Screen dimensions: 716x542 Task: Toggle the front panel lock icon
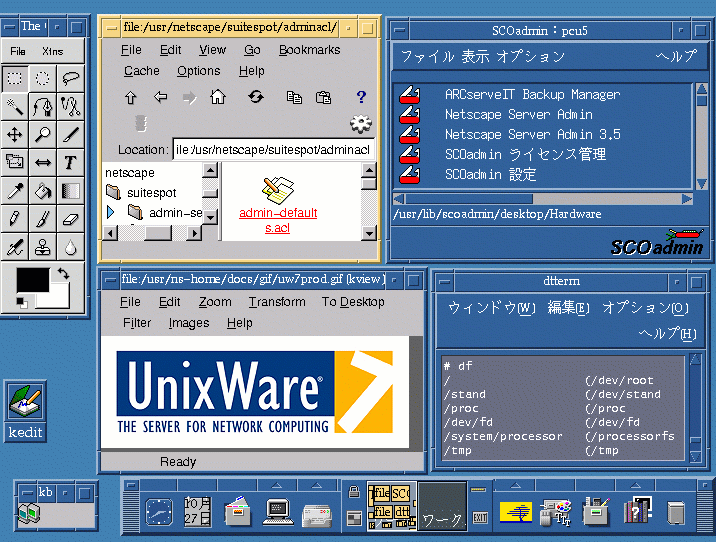353,492
